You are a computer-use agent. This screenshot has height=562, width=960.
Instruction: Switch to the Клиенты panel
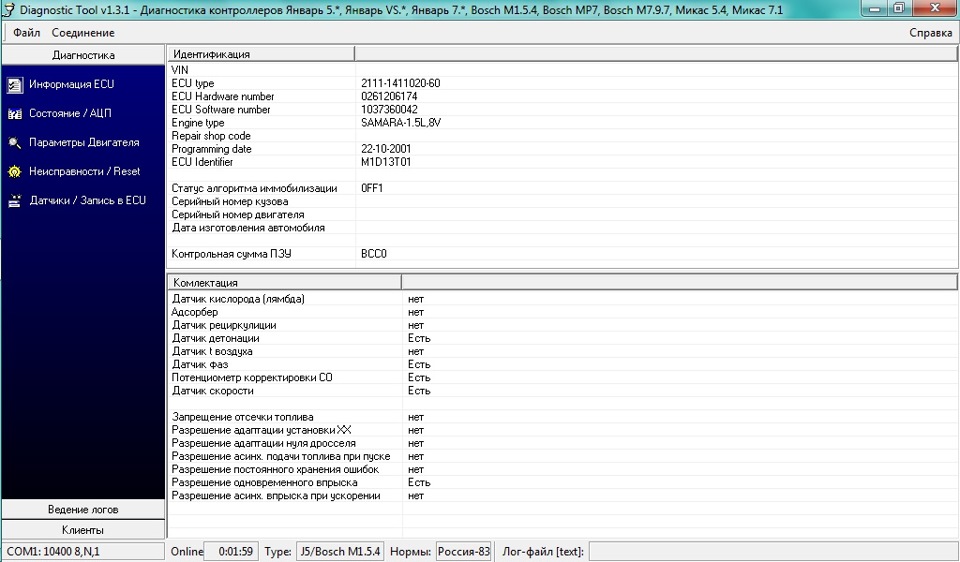(x=83, y=530)
